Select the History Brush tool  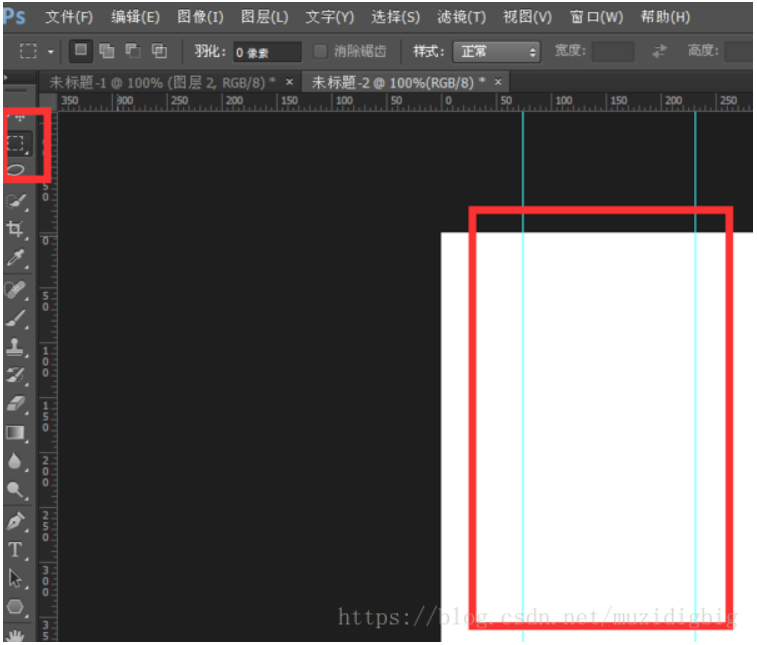(x=16, y=375)
